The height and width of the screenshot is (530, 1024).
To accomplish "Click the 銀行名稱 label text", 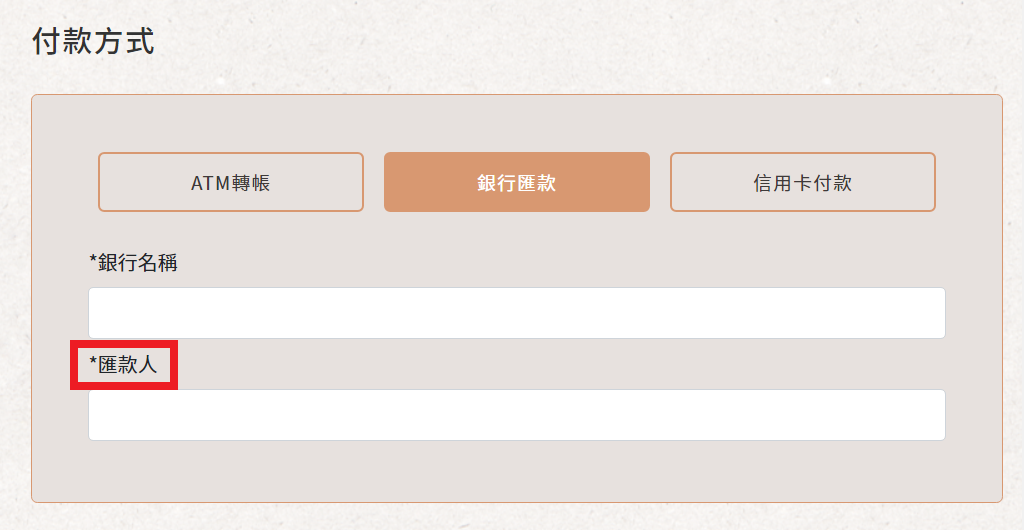I will click(138, 263).
